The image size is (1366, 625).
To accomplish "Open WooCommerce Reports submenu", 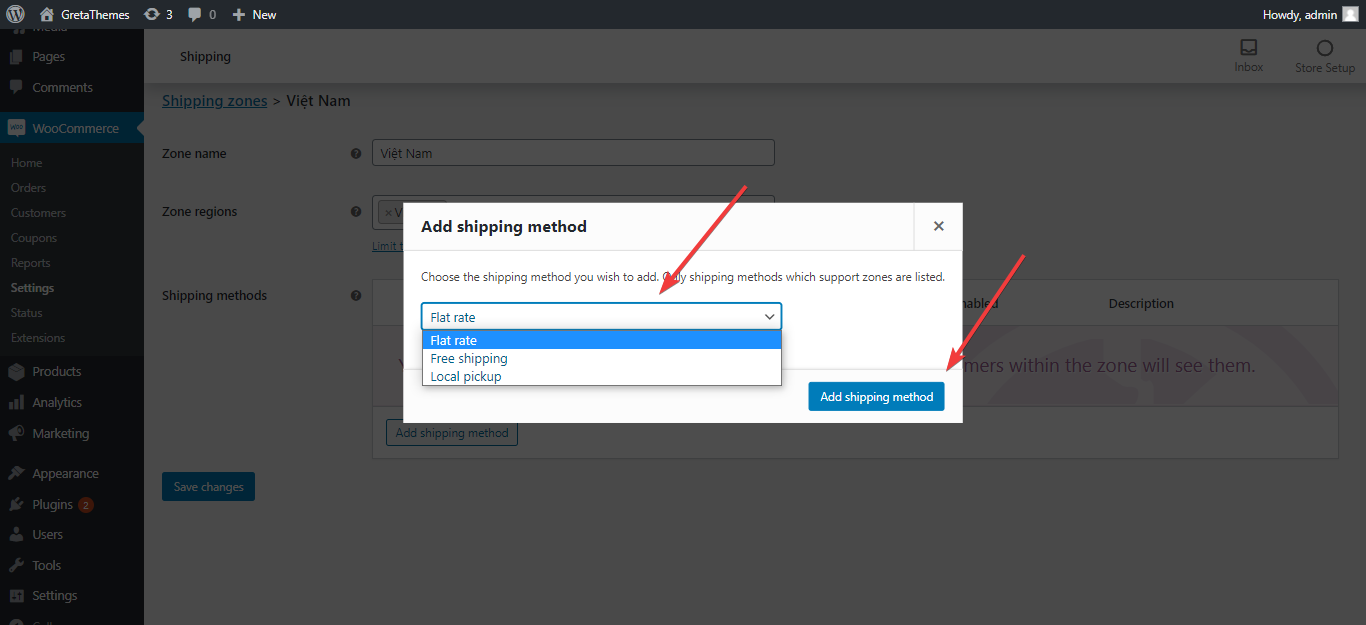I will [30, 263].
